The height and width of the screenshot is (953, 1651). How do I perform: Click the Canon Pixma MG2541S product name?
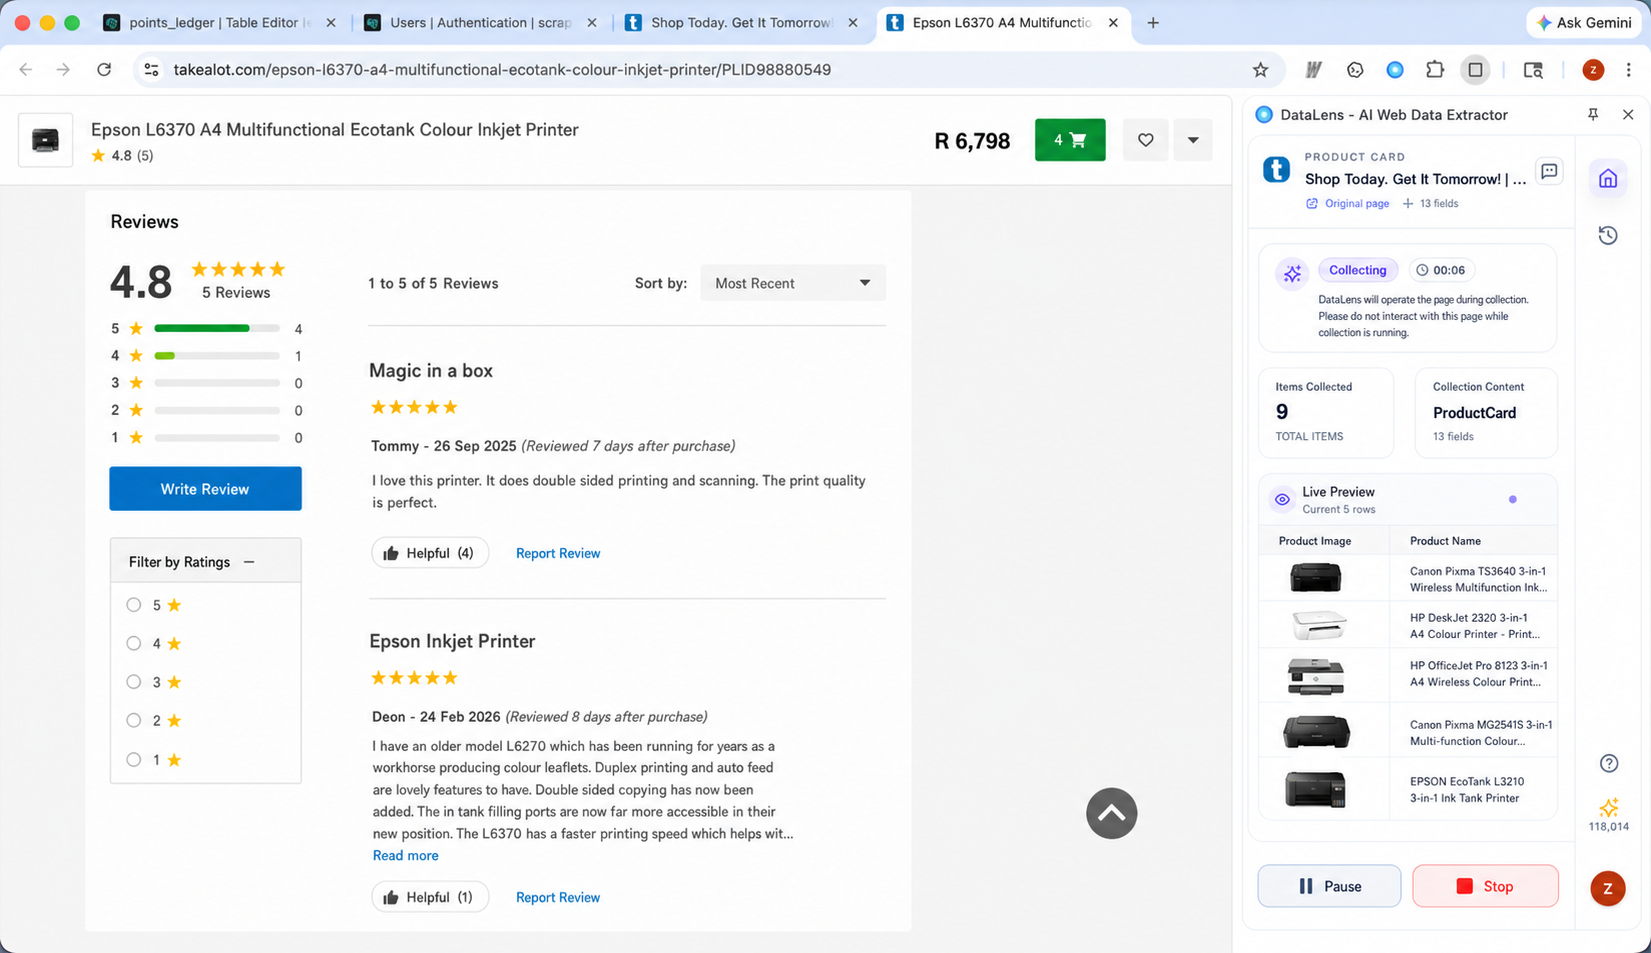coord(1481,733)
